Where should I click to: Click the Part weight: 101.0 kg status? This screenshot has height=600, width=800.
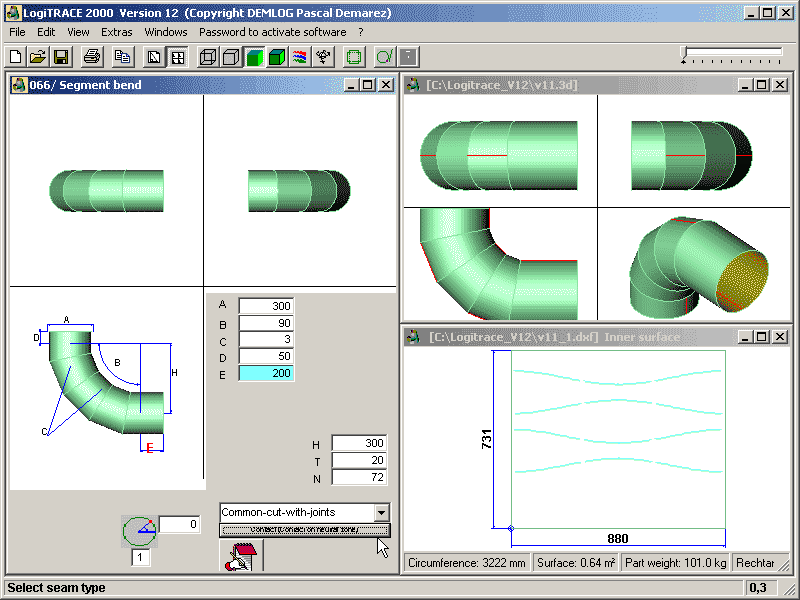tap(676, 563)
